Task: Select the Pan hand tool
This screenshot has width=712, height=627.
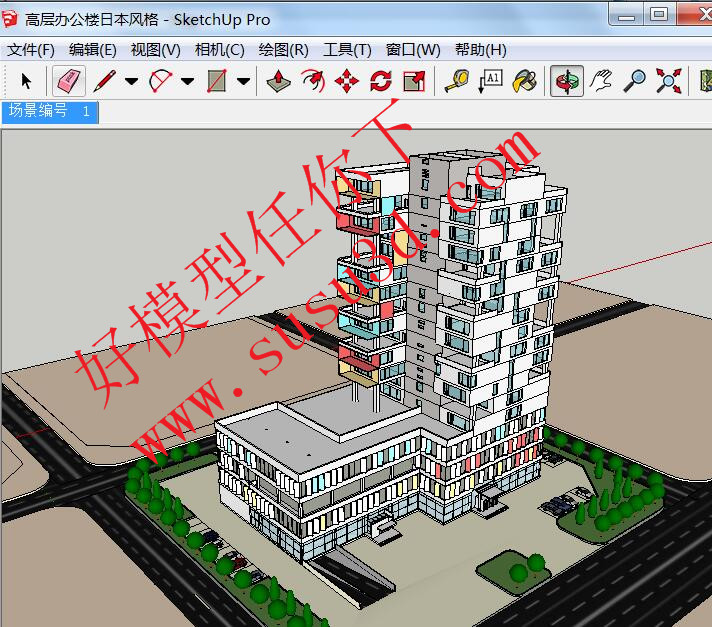Action: (601, 81)
